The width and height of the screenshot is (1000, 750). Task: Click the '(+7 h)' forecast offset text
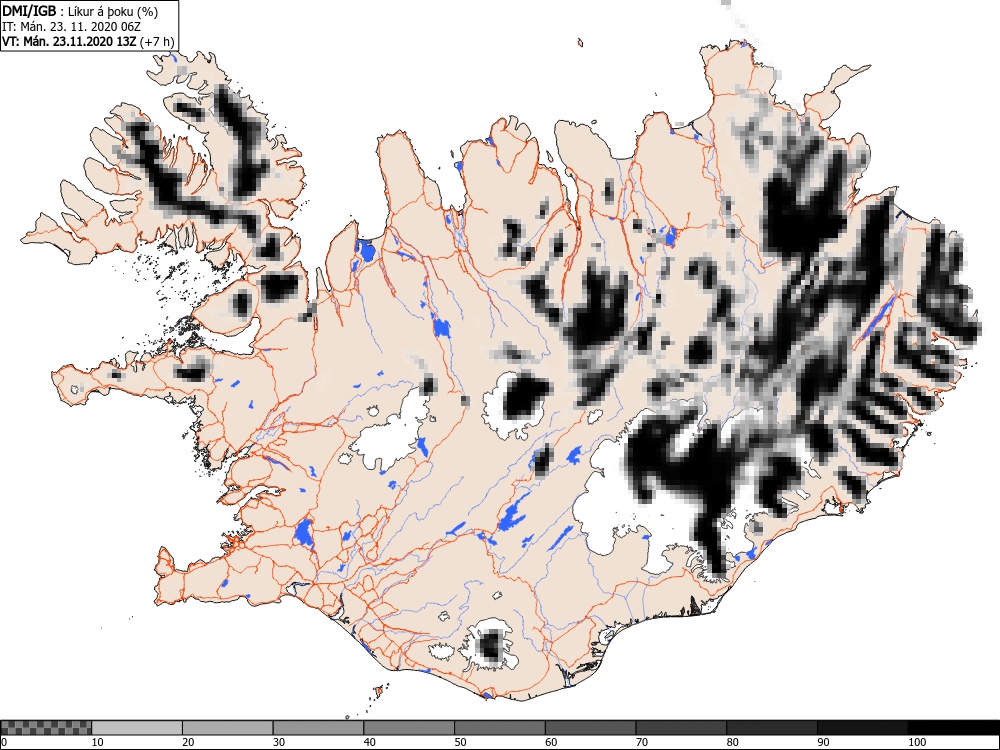pyautogui.click(x=156, y=42)
